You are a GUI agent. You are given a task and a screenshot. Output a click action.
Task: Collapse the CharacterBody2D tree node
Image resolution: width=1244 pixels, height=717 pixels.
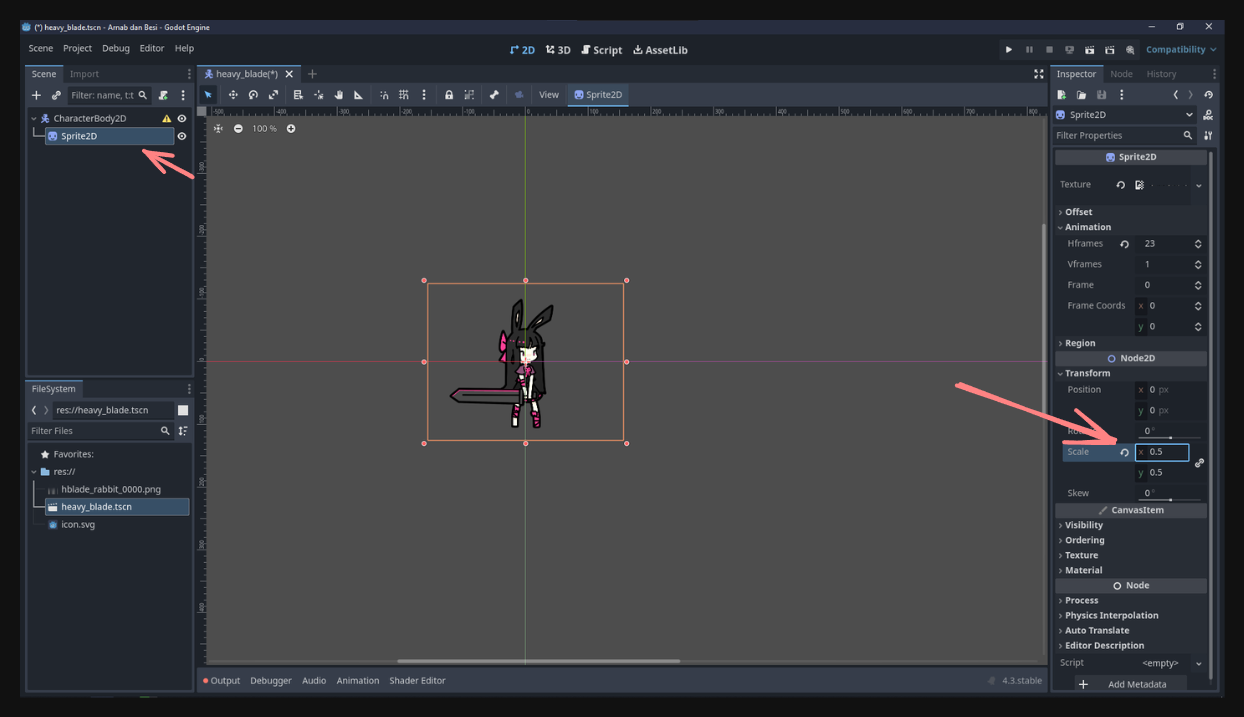[x=33, y=119]
